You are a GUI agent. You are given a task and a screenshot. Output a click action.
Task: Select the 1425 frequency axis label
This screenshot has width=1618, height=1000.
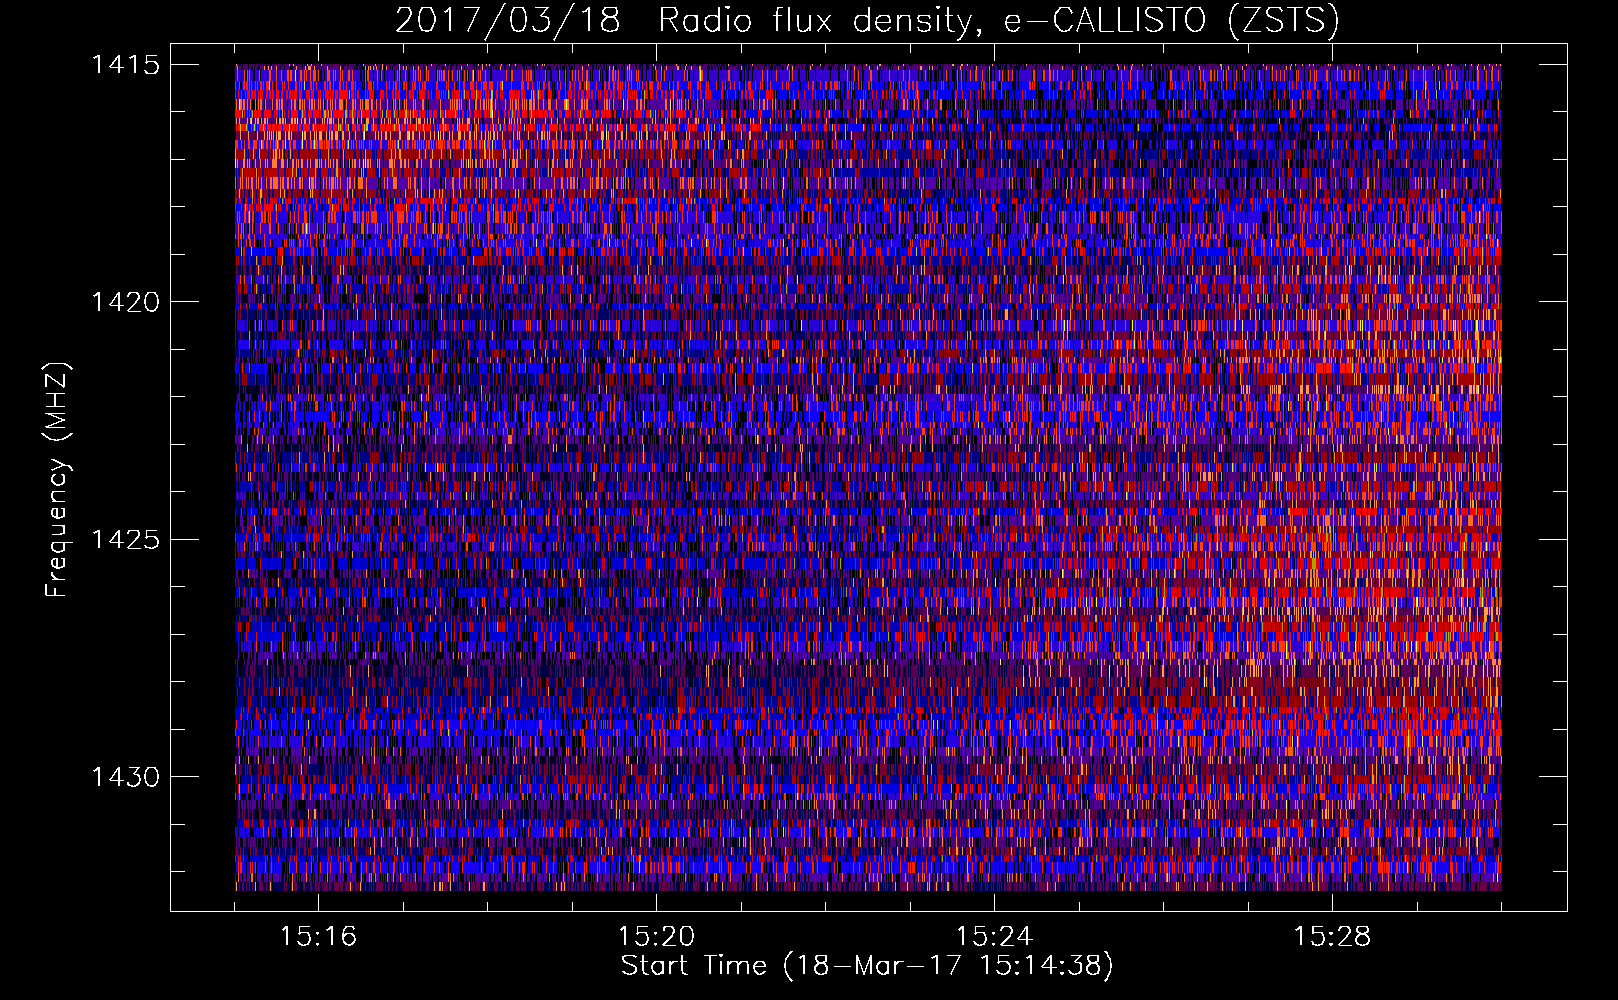tap(125, 540)
